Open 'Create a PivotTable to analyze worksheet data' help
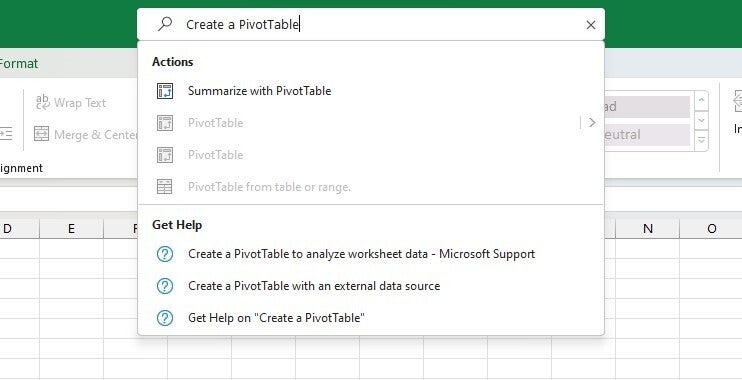Image resolution: width=742 pixels, height=380 pixels. coord(371,254)
